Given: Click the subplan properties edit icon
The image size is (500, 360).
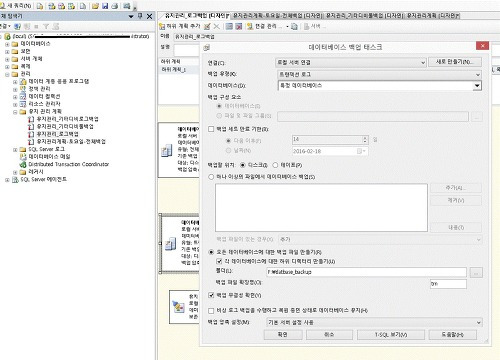Looking at the screenshot, I should click(207, 26).
